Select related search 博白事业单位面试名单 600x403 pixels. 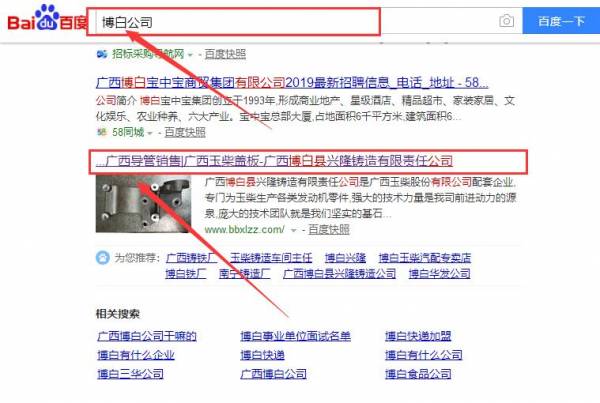(295, 336)
